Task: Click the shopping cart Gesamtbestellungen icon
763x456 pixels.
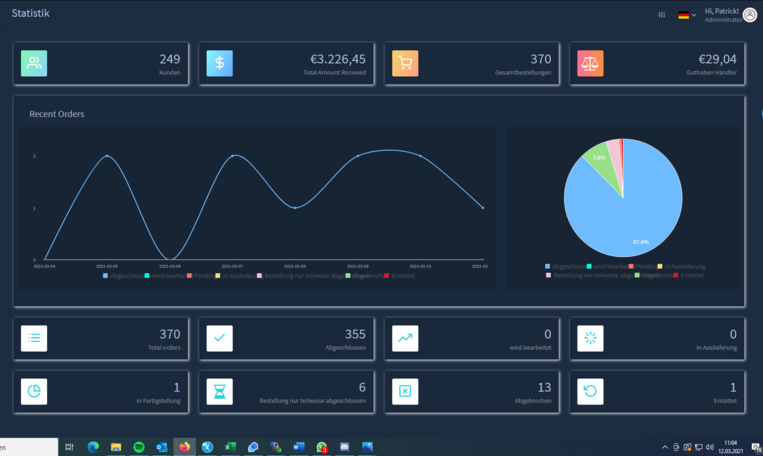Action: coord(405,63)
